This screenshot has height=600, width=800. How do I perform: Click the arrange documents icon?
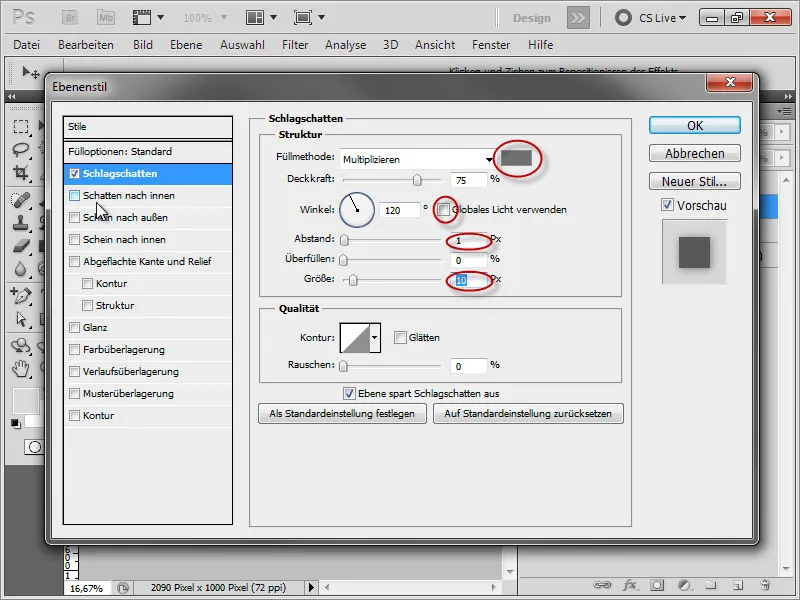[x=255, y=18]
